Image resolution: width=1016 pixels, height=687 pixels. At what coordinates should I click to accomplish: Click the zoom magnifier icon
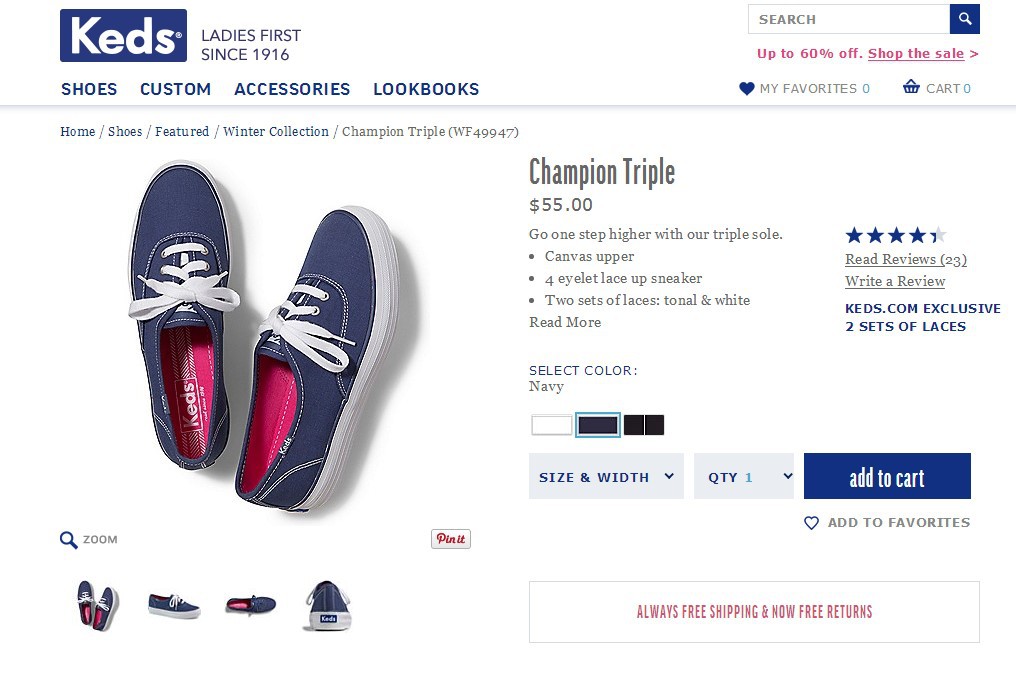pyautogui.click(x=69, y=540)
